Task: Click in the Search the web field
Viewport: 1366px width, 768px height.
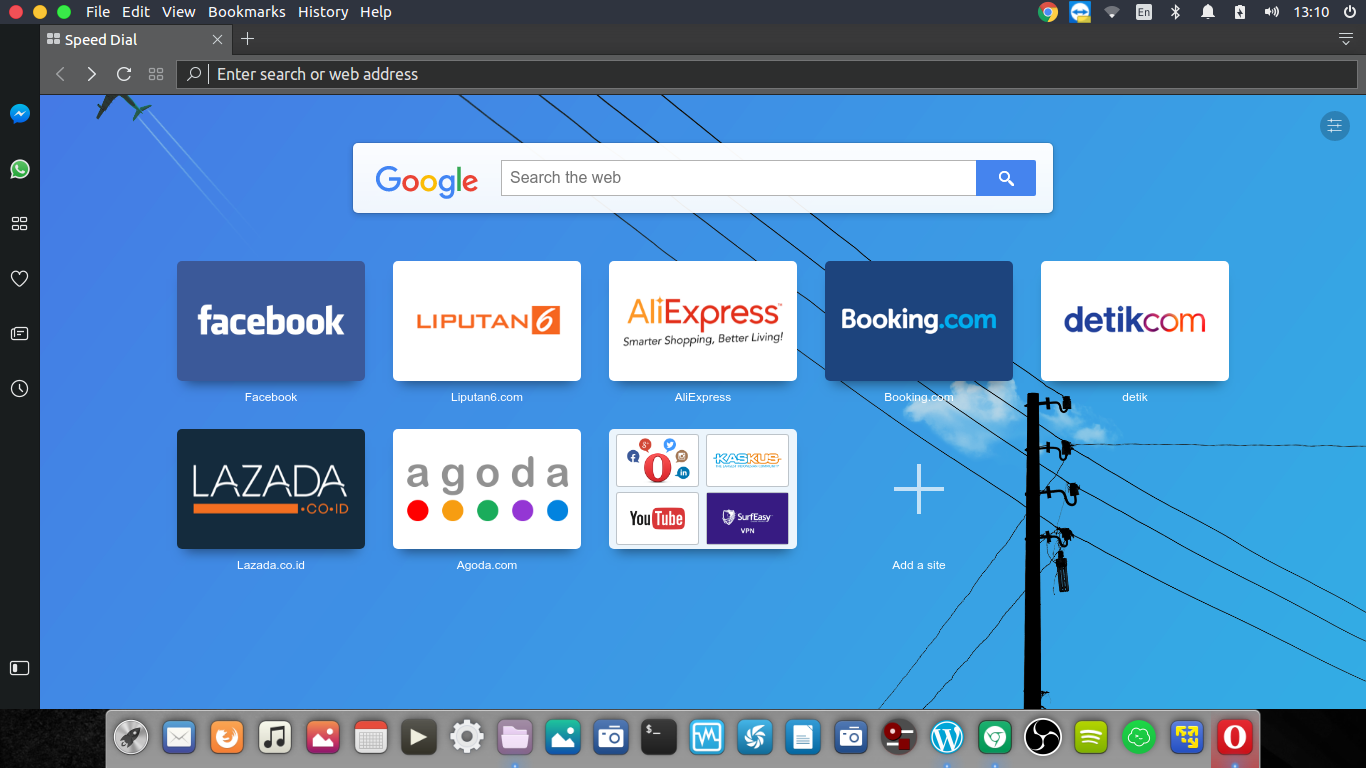Action: 738,178
